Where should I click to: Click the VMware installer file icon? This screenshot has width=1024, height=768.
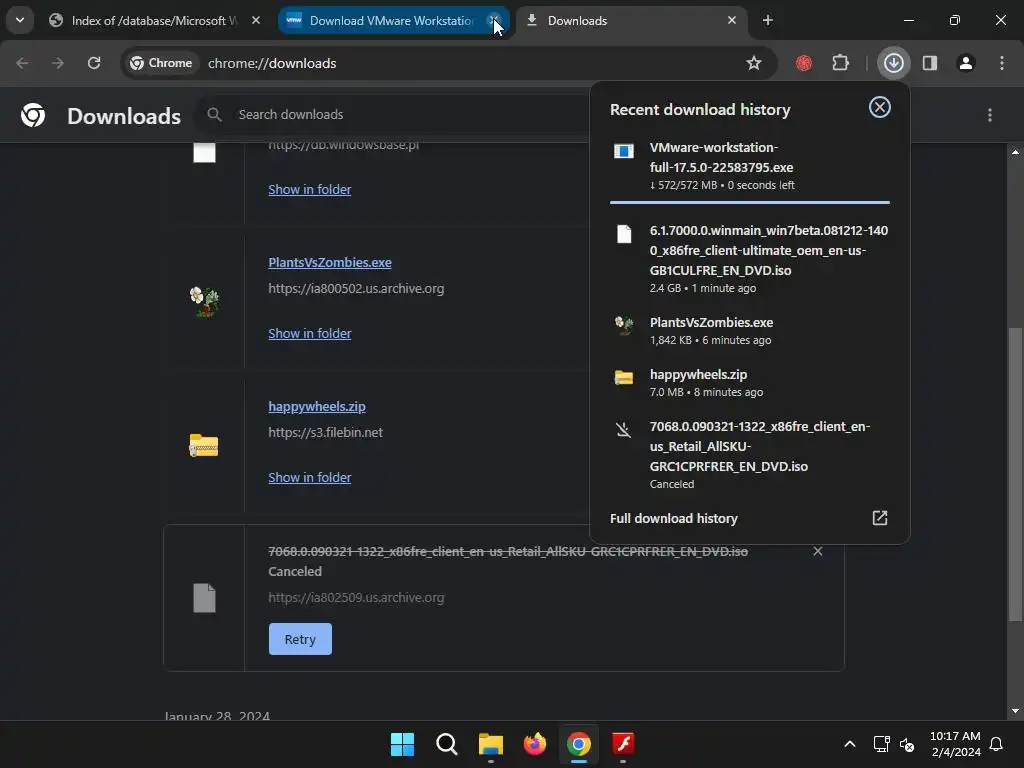(624, 152)
